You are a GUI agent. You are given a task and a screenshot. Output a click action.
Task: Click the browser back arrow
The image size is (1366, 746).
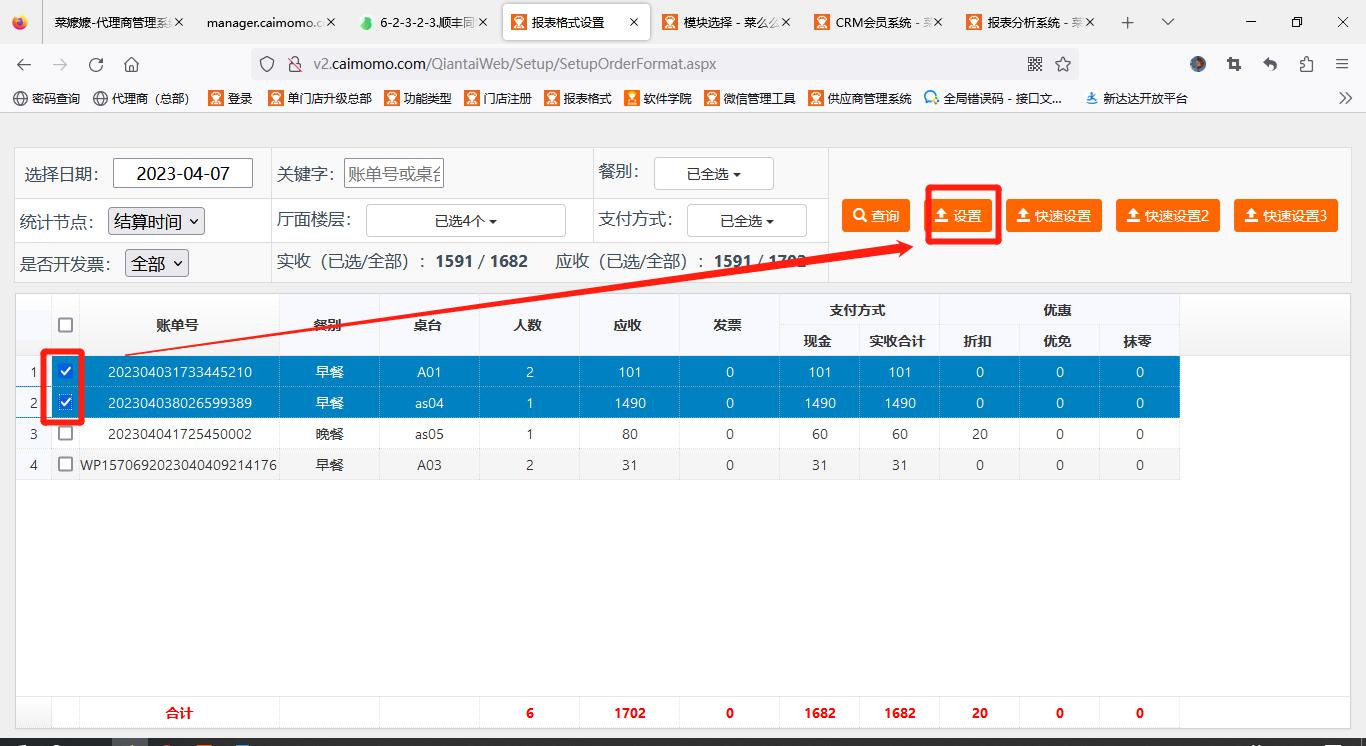[24, 64]
